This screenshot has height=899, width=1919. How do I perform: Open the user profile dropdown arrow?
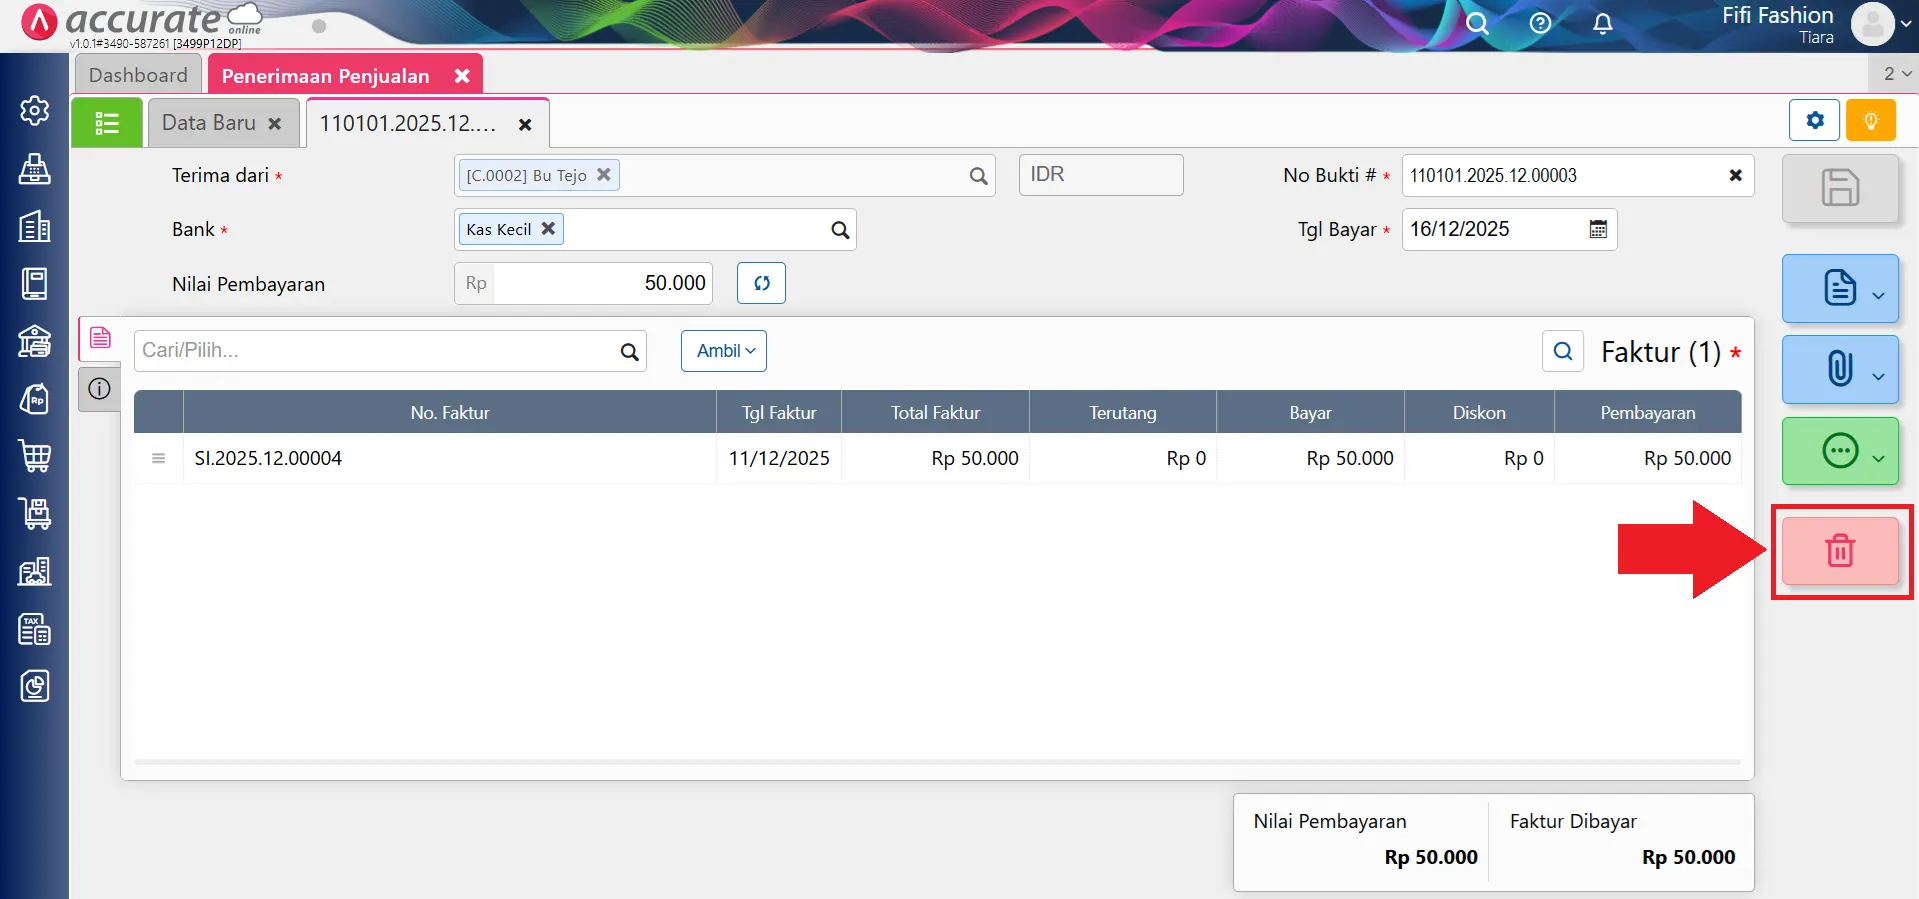[x=1906, y=24]
